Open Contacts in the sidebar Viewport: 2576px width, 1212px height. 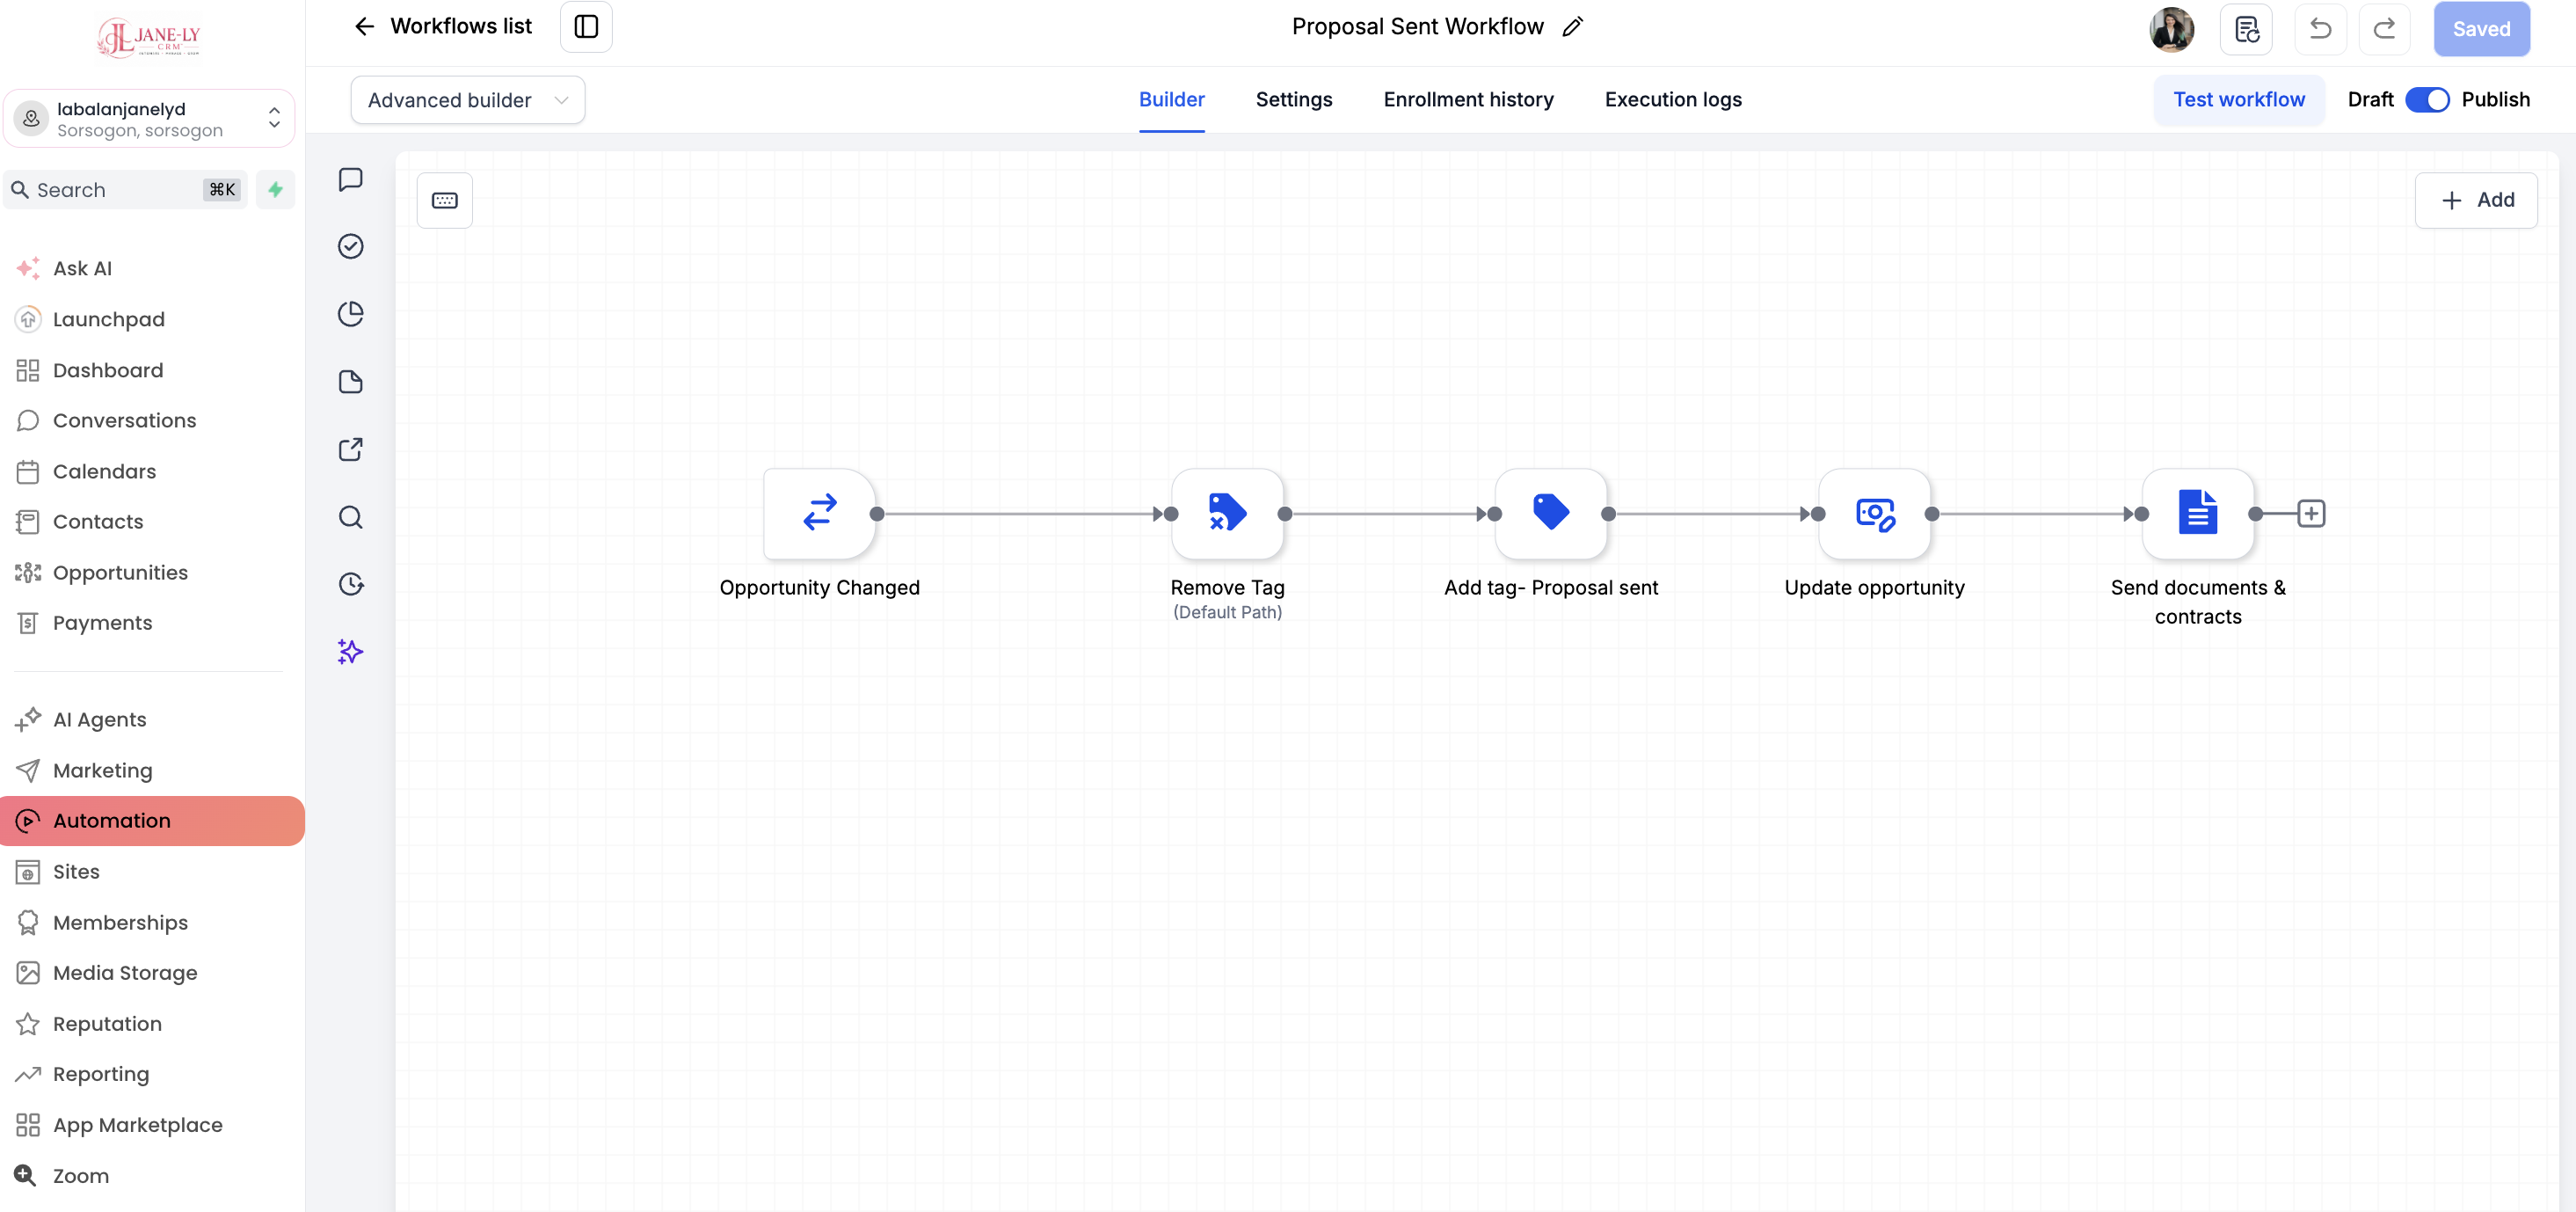(97, 521)
